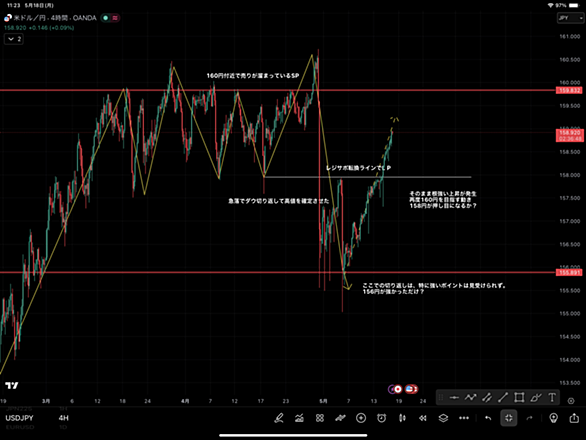Screen dimensions: 586x440
Task: Select the horizontal line drawing tool
Action: [454, 397]
